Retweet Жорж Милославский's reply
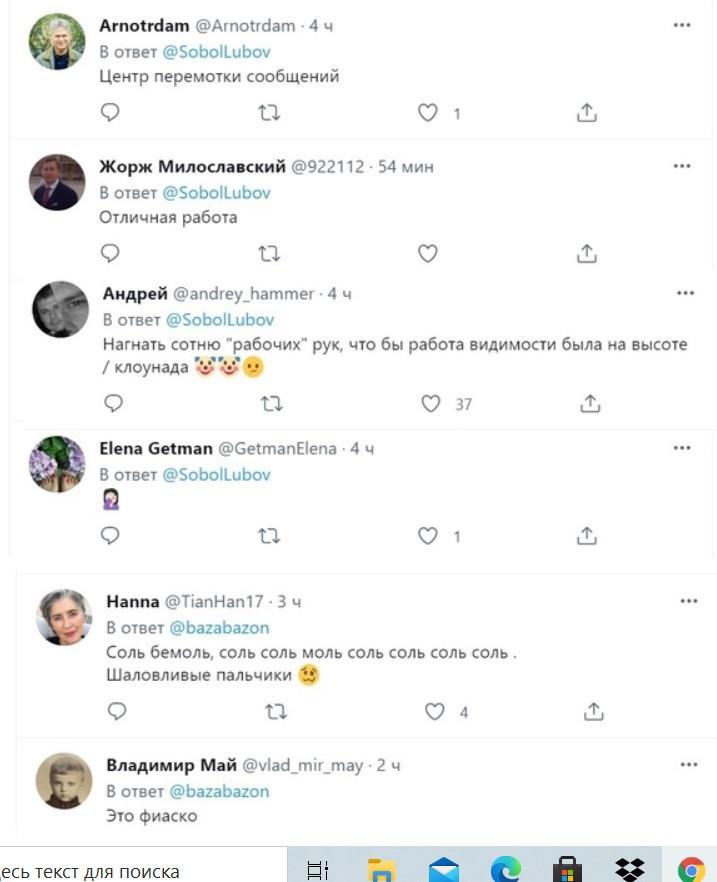Viewport: 717px width, 882px height. (x=269, y=253)
